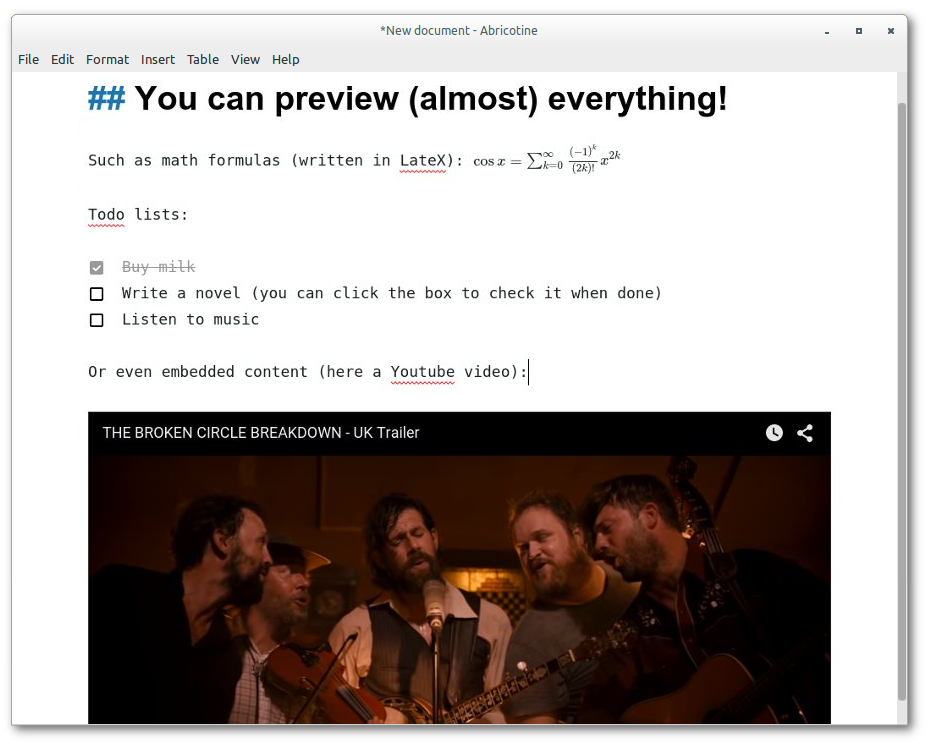Click the cosine LaTeX math formula preview
Viewport: 929px width, 748px height.
546,160
